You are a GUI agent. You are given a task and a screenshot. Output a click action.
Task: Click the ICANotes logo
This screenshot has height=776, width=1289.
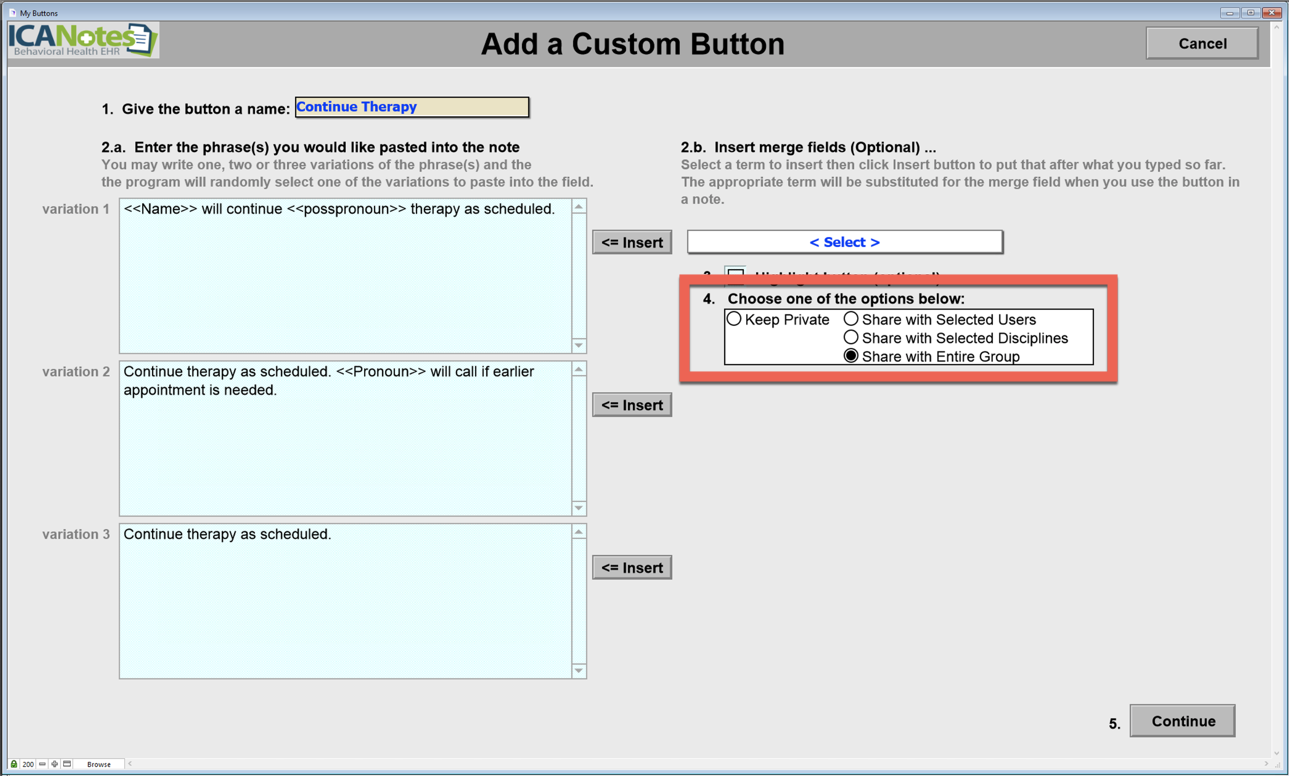pyautogui.click(x=83, y=40)
